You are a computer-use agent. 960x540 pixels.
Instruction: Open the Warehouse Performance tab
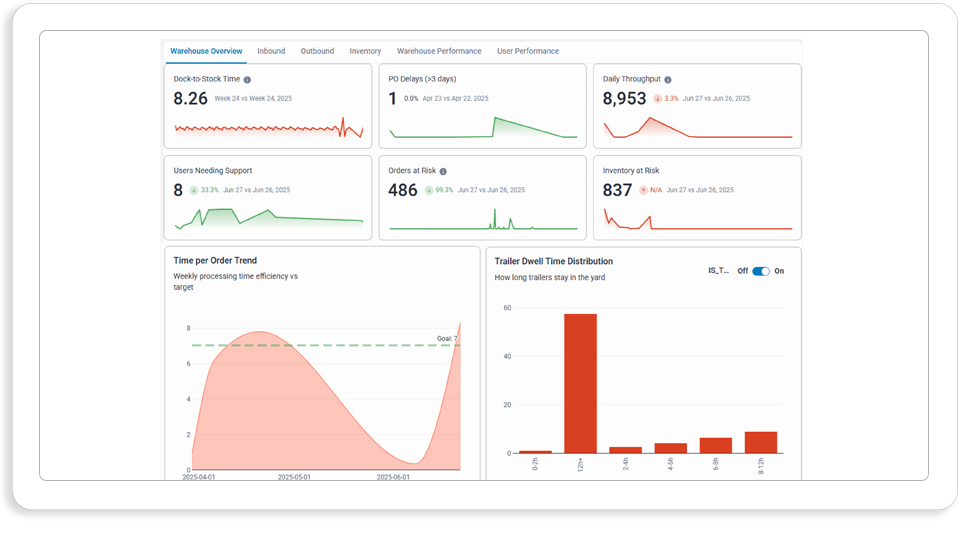tap(439, 51)
